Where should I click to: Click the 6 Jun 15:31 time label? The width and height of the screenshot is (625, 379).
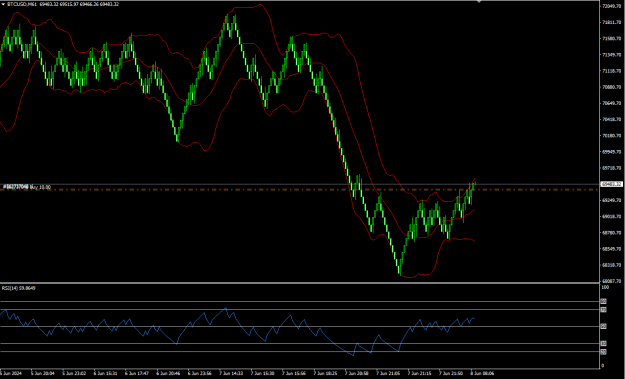pyautogui.click(x=105, y=374)
